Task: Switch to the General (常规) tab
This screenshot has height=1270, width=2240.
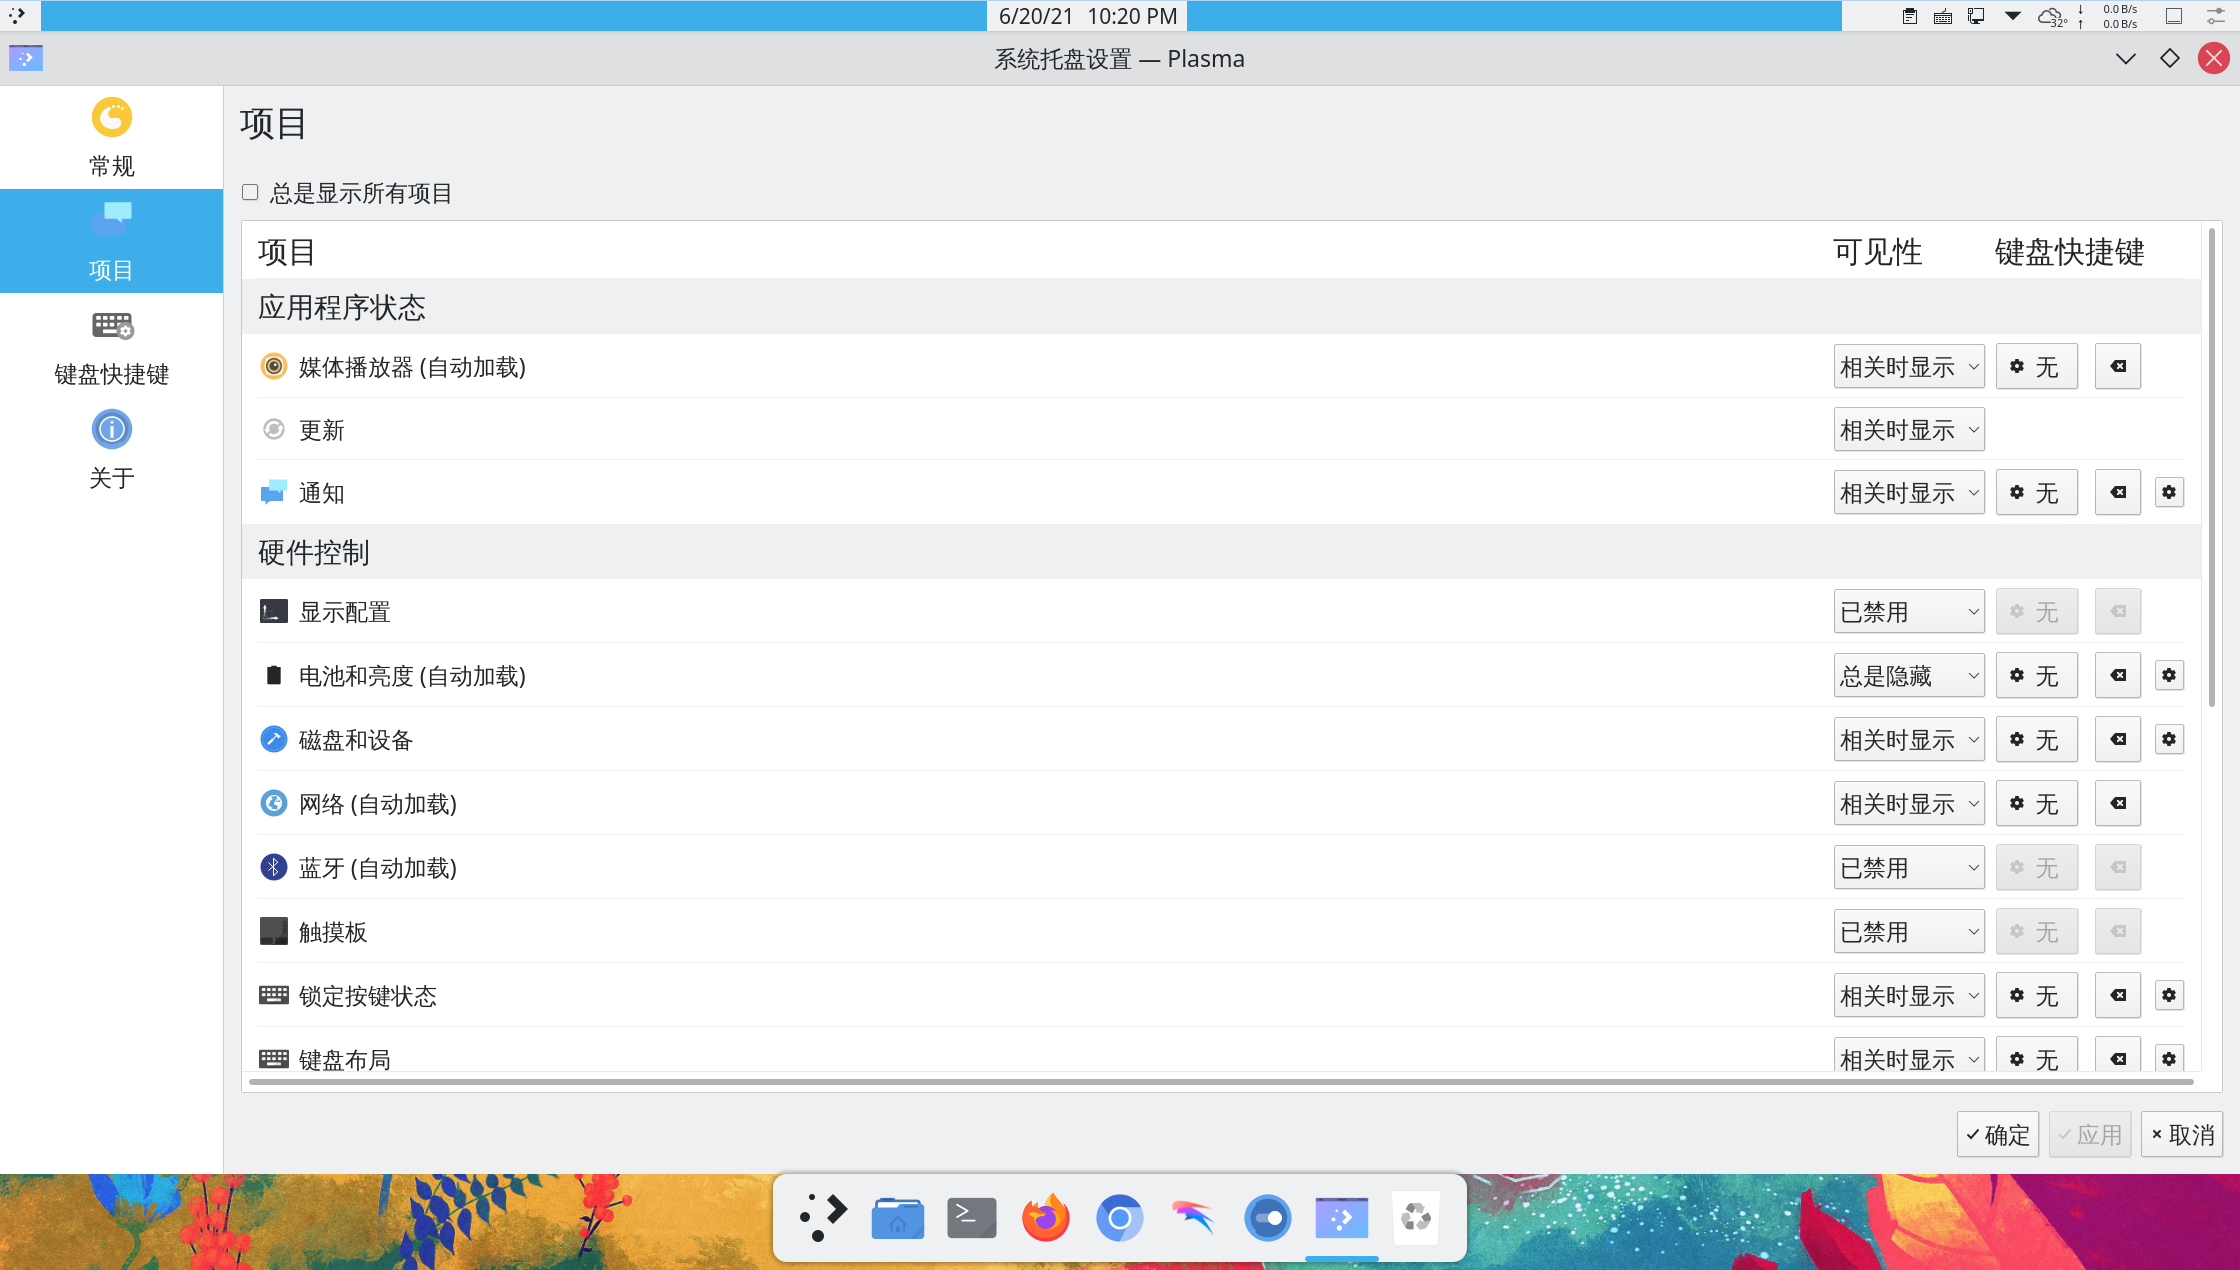Action: click(x=111, y=137)
